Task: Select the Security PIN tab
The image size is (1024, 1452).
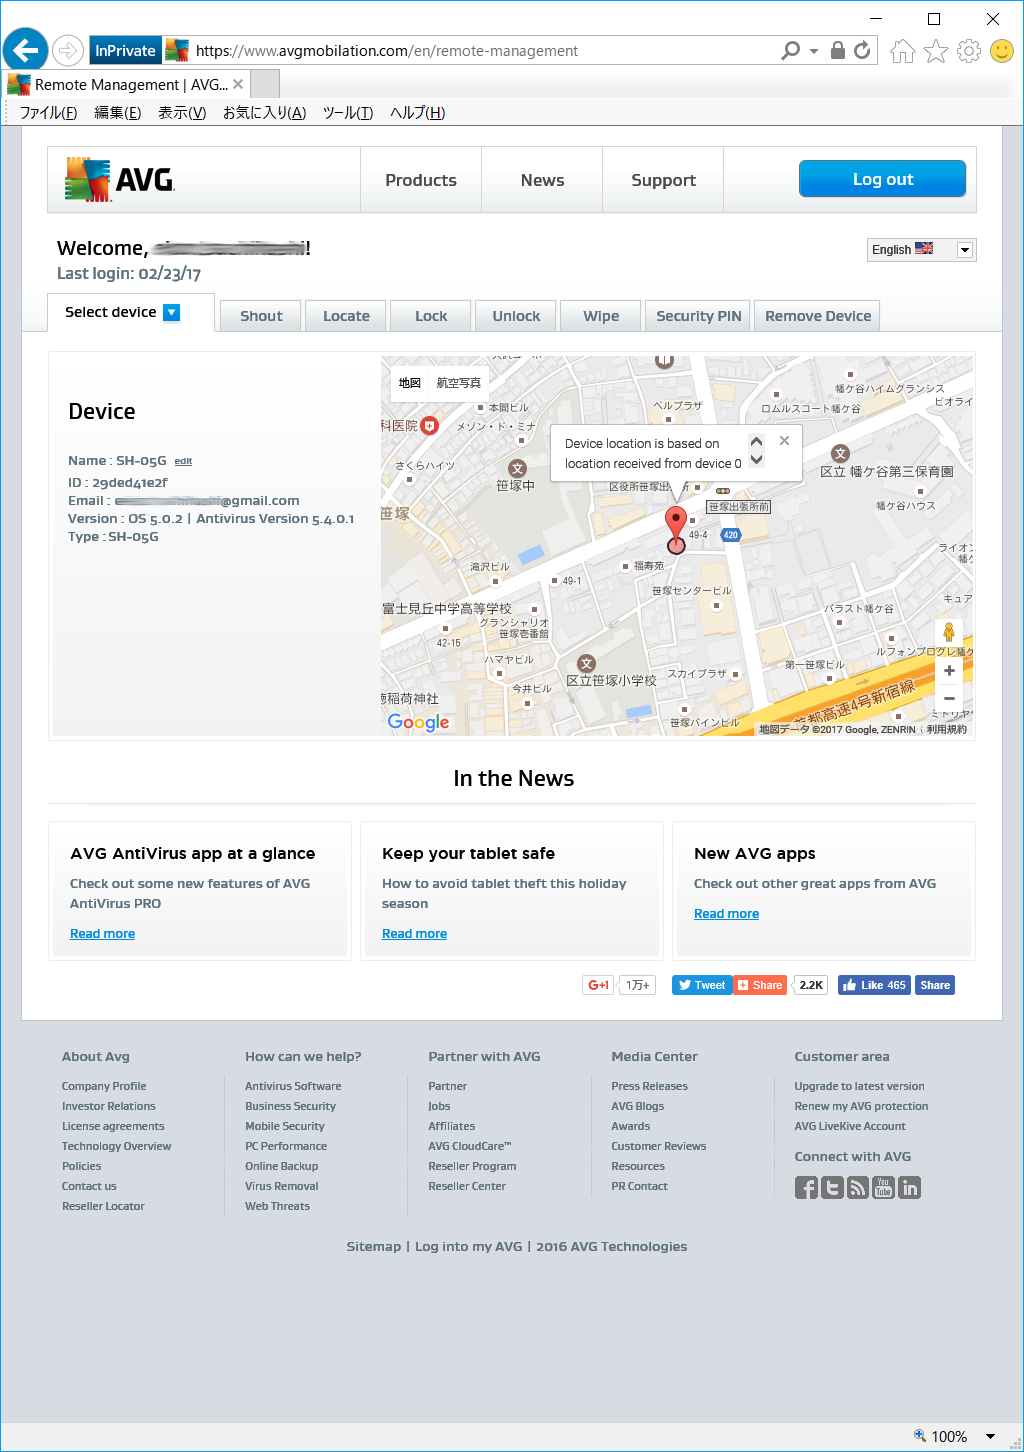Action: click(x=699, y=316)
